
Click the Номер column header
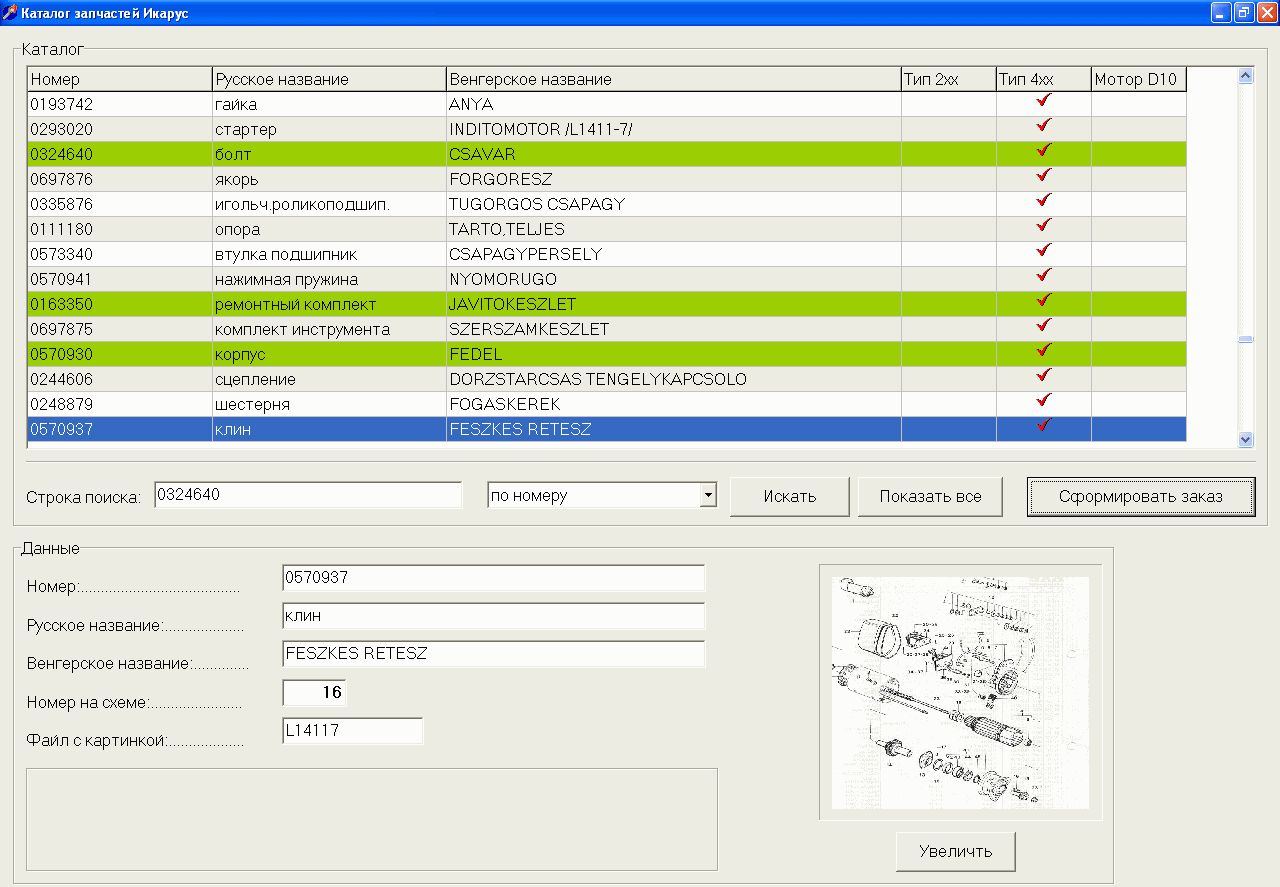coord(120,79)
